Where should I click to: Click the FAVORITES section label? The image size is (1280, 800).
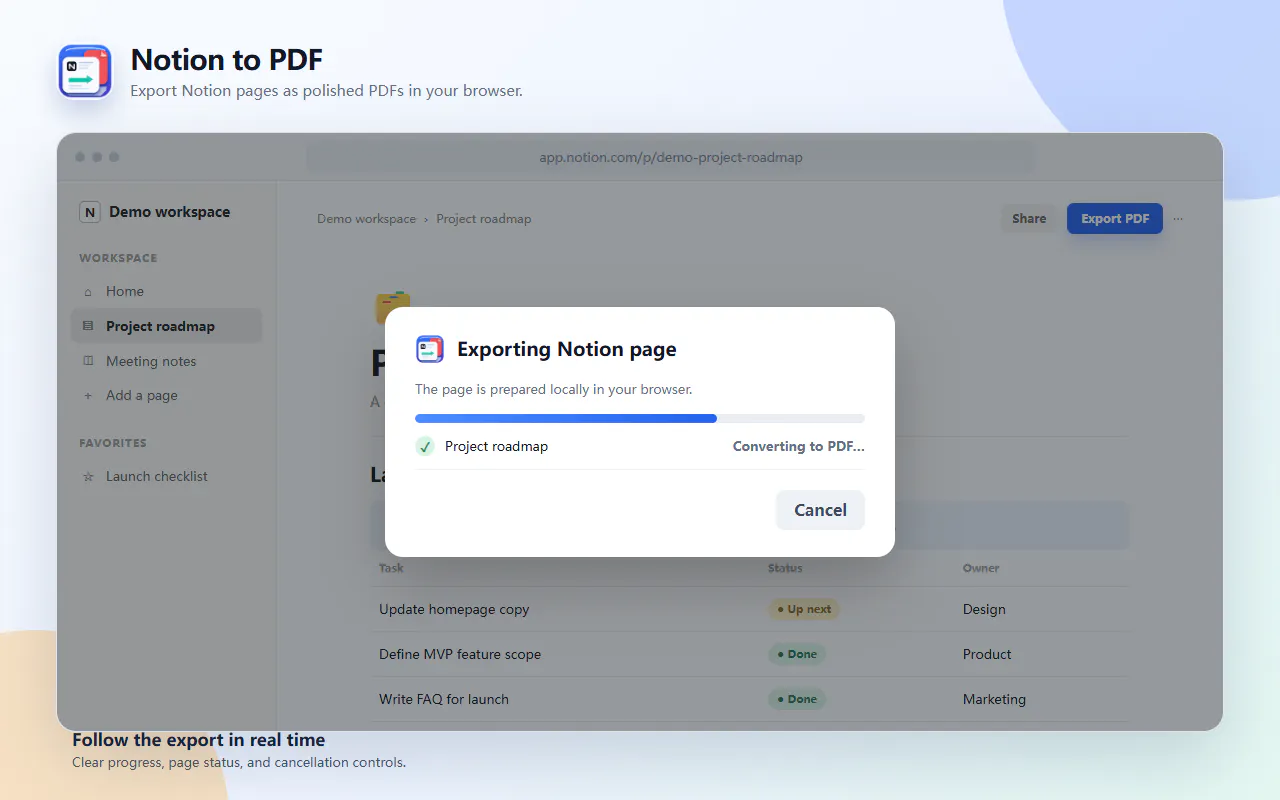pyautogui.click(x=113, y=443)
